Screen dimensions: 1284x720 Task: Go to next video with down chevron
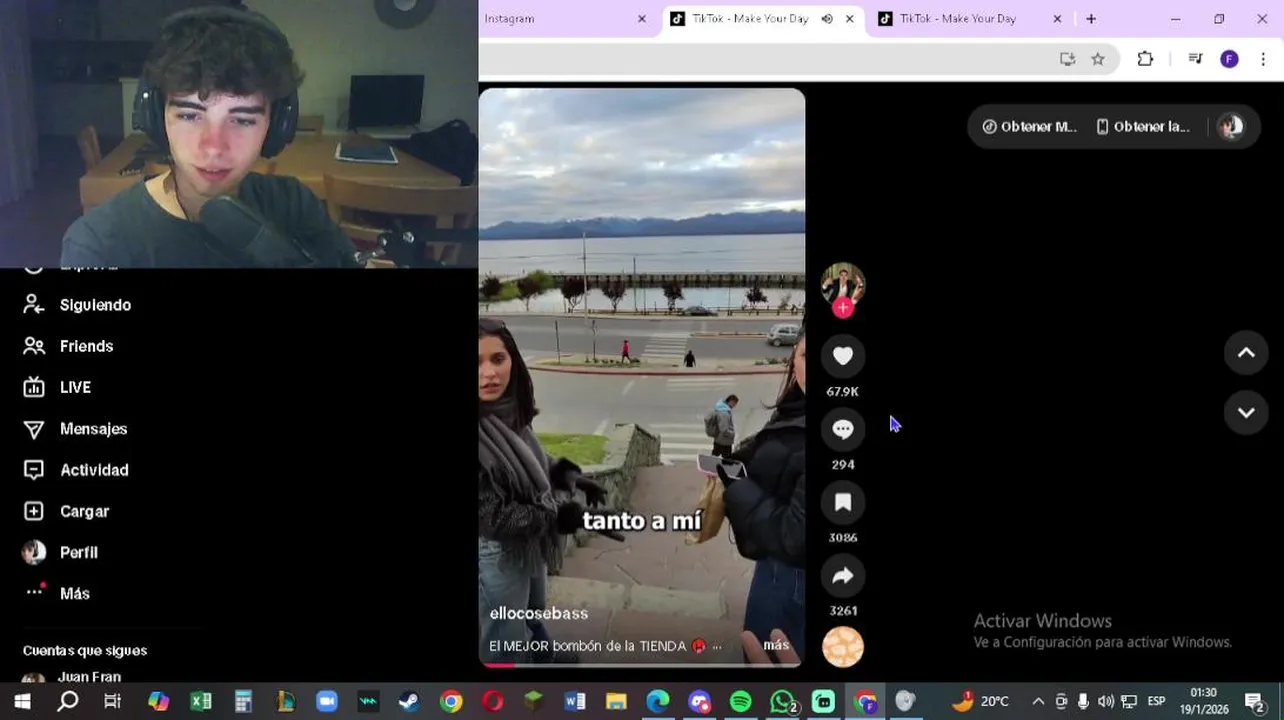click(1246, 412)
